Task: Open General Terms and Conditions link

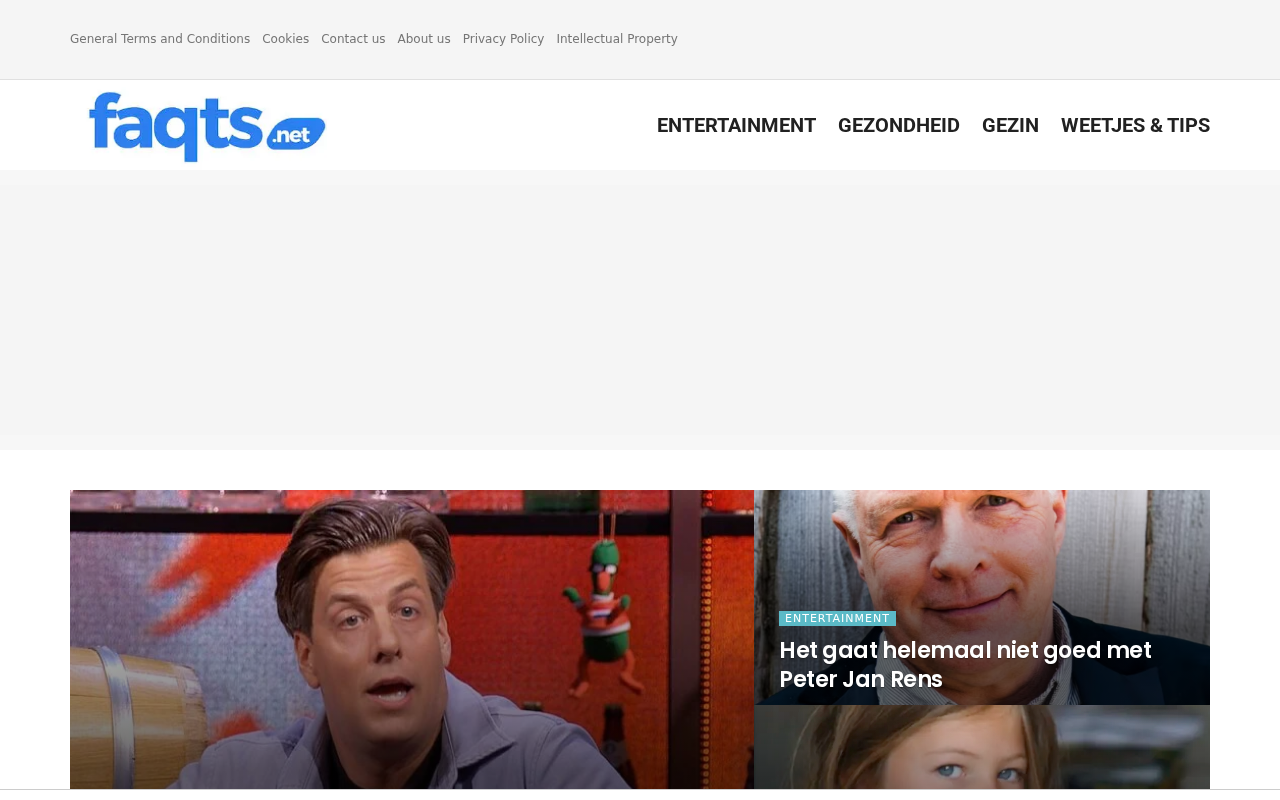Action: click(x=160, y=39)
